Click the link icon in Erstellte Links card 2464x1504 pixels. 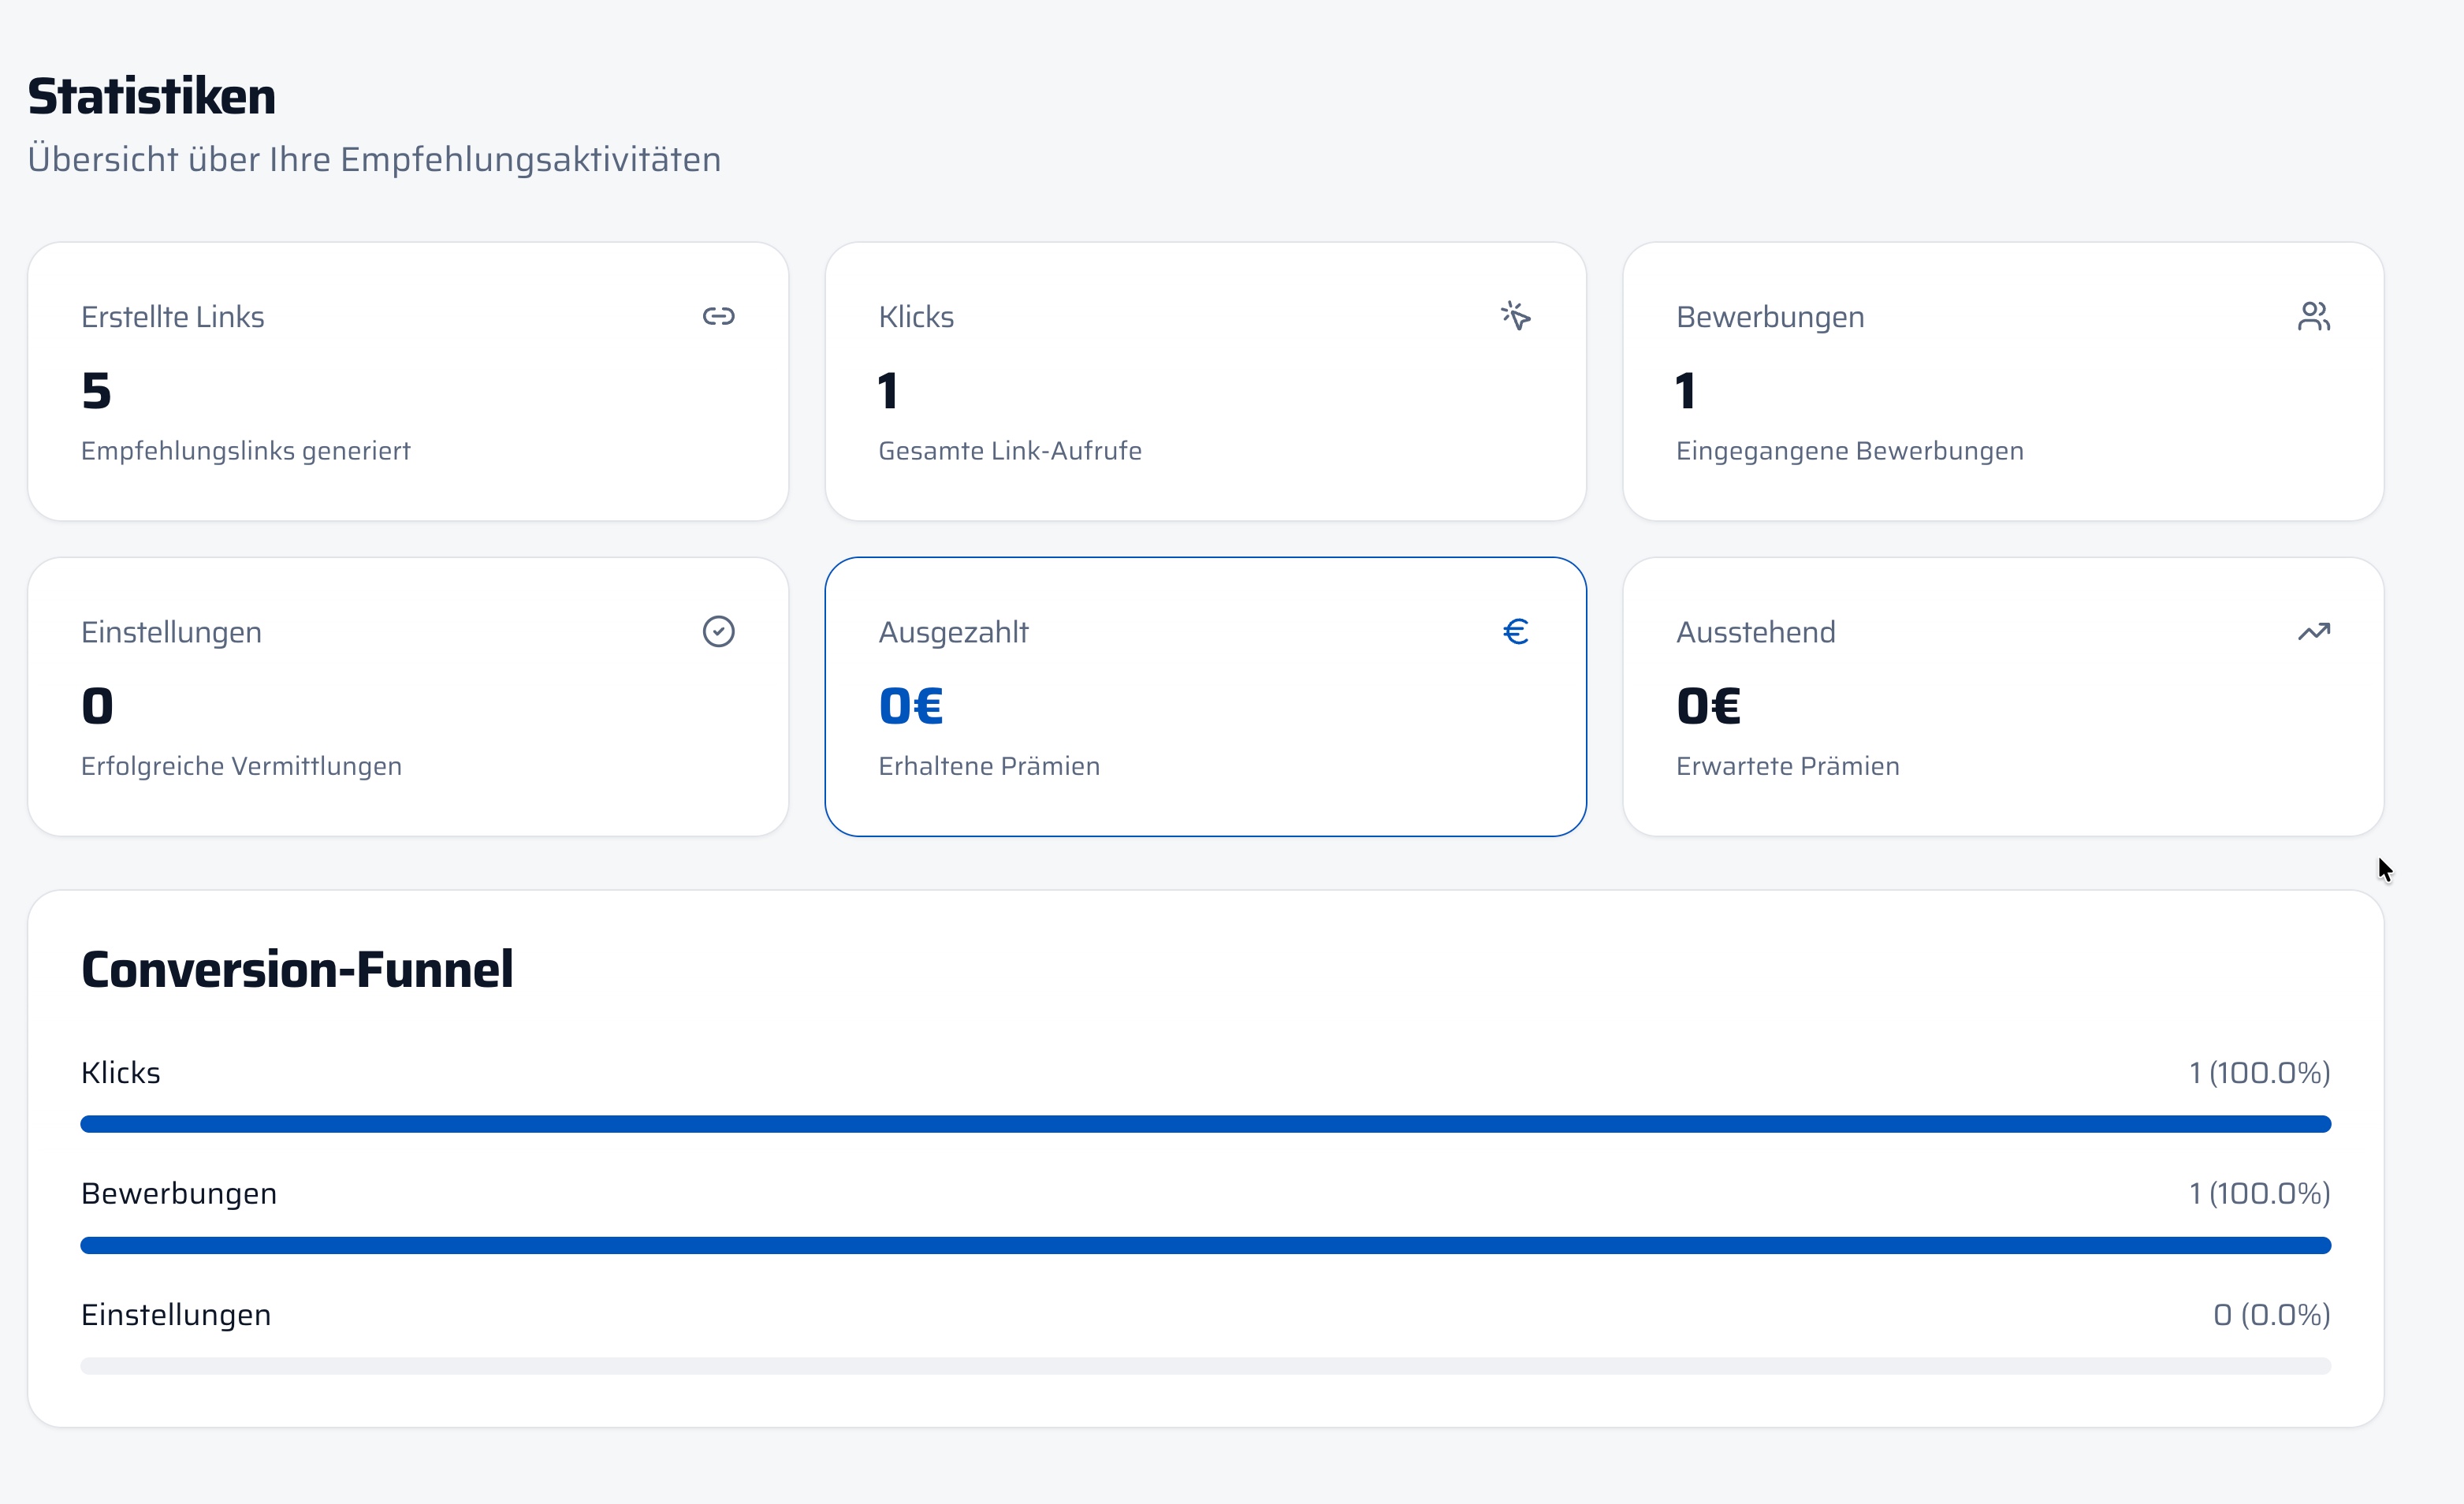coord(718,316)
